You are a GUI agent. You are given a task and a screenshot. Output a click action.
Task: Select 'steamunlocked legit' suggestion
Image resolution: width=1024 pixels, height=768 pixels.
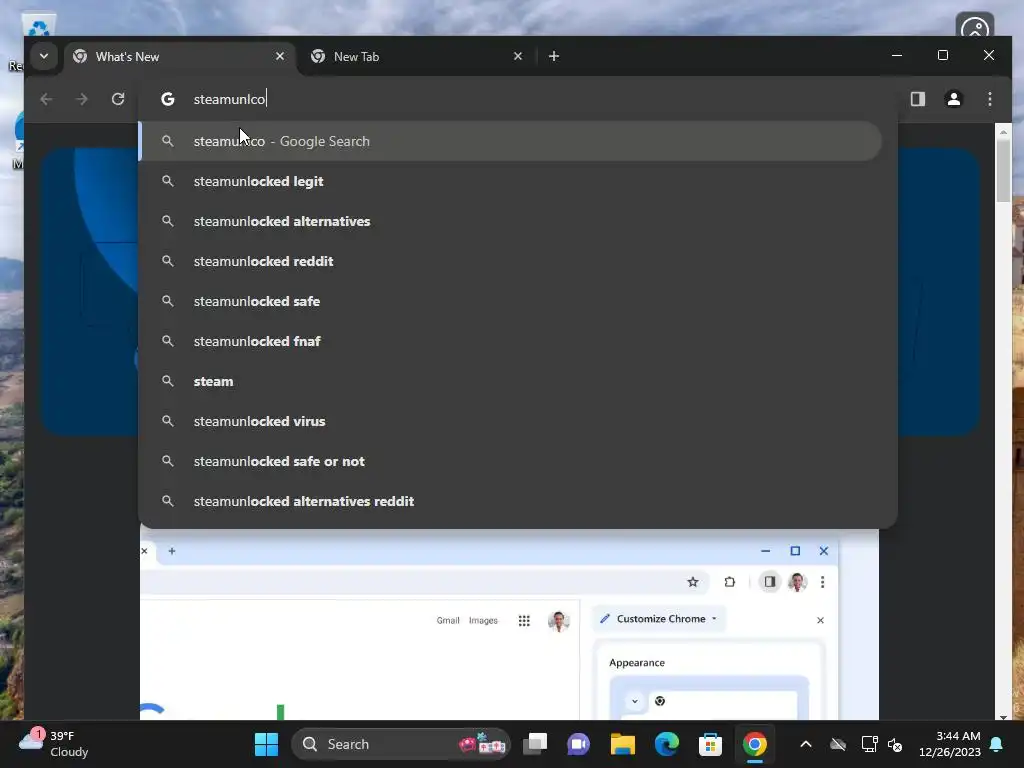pos(510,182)
